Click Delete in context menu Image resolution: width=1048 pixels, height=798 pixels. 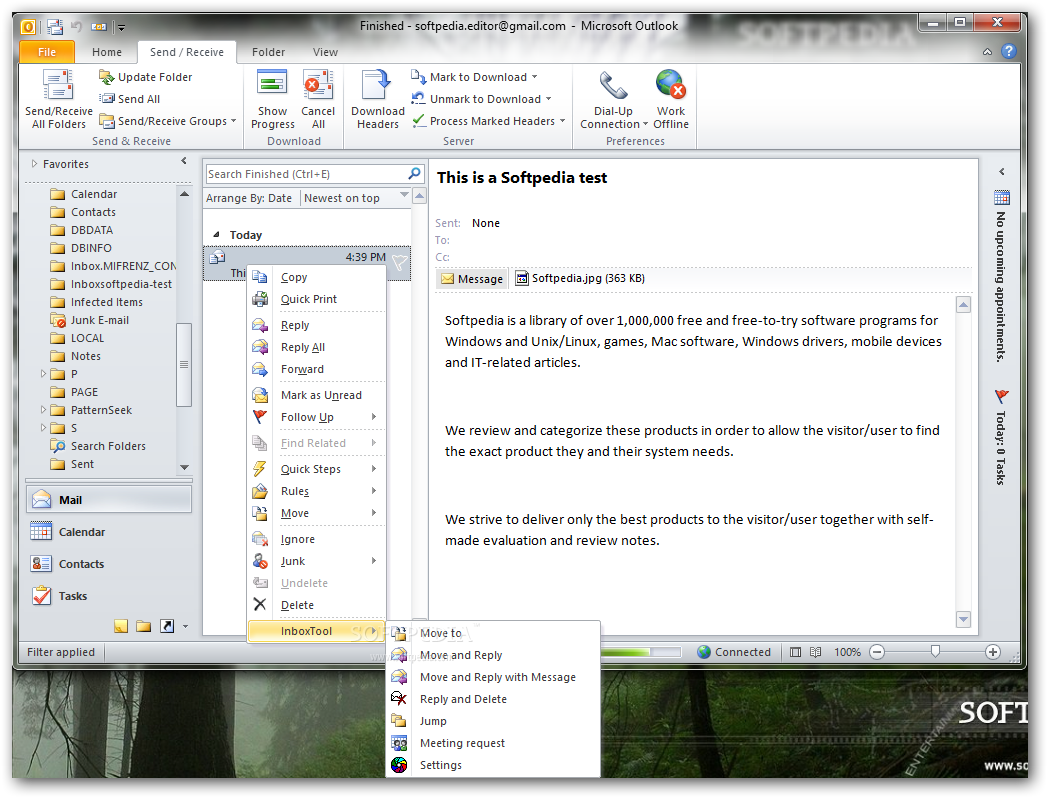[317, 605]
